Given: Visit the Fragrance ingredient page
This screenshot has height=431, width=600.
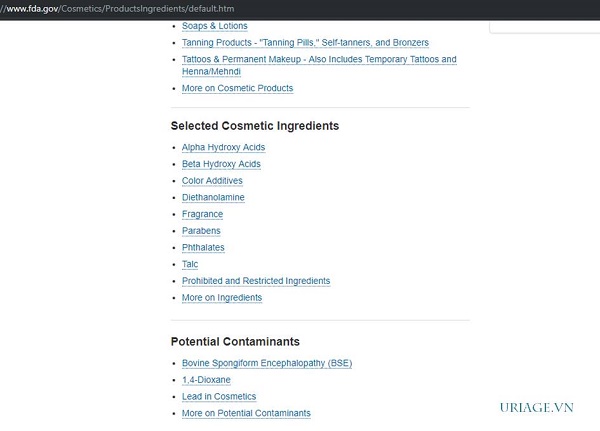Looking at the screenshot, I should pyautogui.click(x=202, y=214).
